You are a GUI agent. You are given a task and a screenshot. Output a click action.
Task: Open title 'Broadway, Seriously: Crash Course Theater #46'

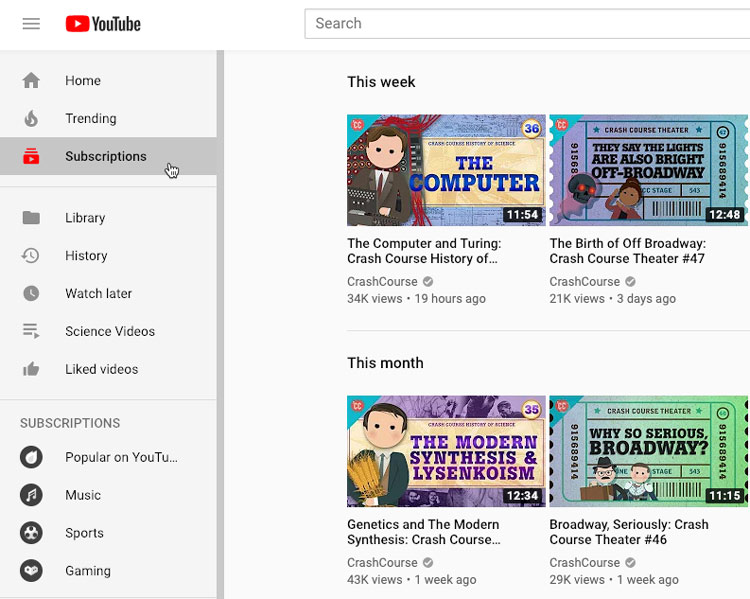point(629,532)
